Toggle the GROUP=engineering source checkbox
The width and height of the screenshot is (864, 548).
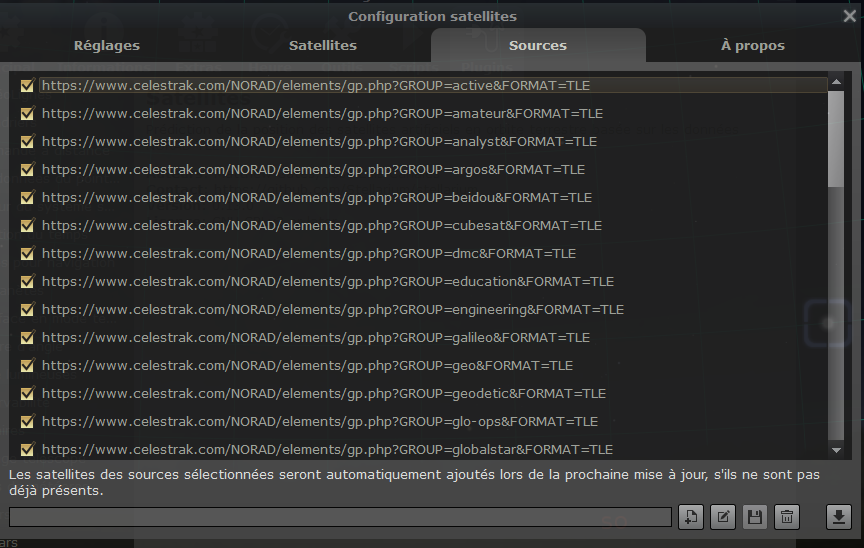(x=27, y=310)
